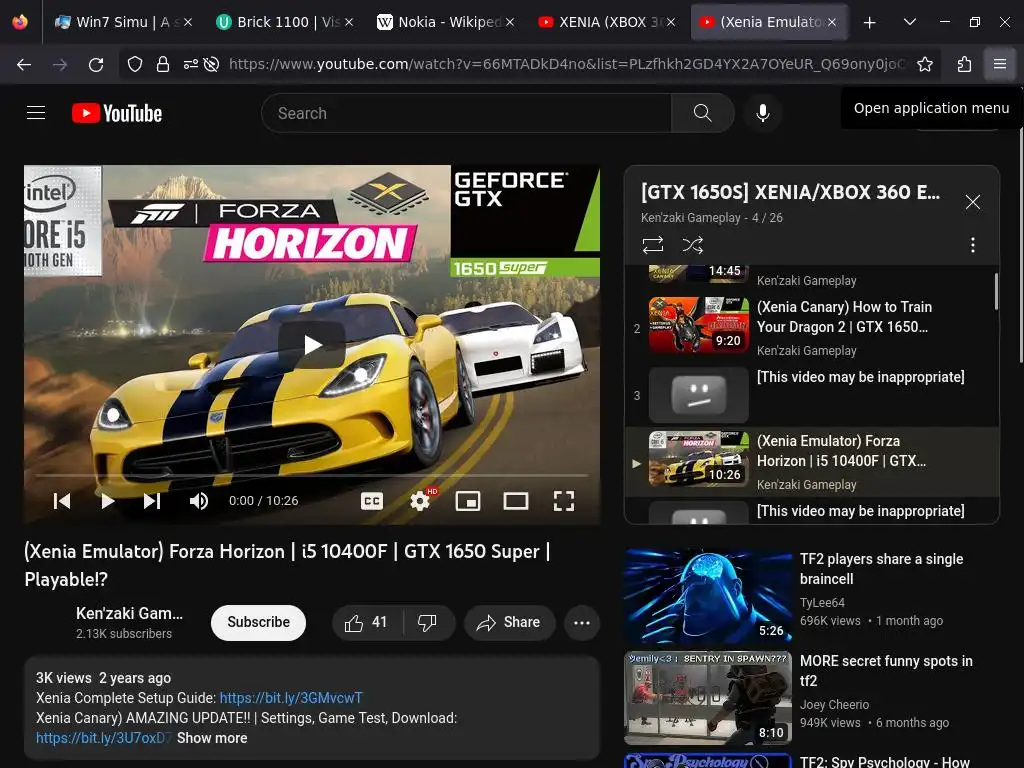
Task: Open tracking protection shield icon
Action: pyautogui.click(x=135, y=64)
